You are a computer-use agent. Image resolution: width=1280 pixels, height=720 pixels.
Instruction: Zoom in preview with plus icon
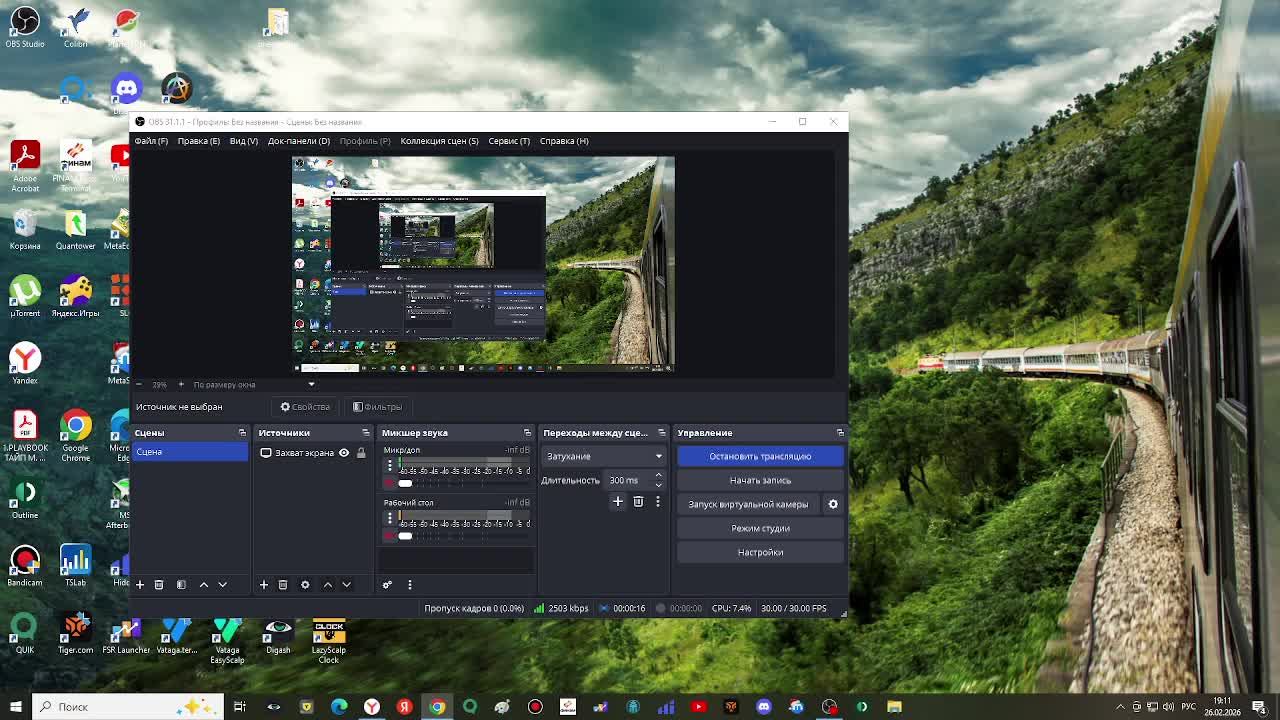point(181,384)
